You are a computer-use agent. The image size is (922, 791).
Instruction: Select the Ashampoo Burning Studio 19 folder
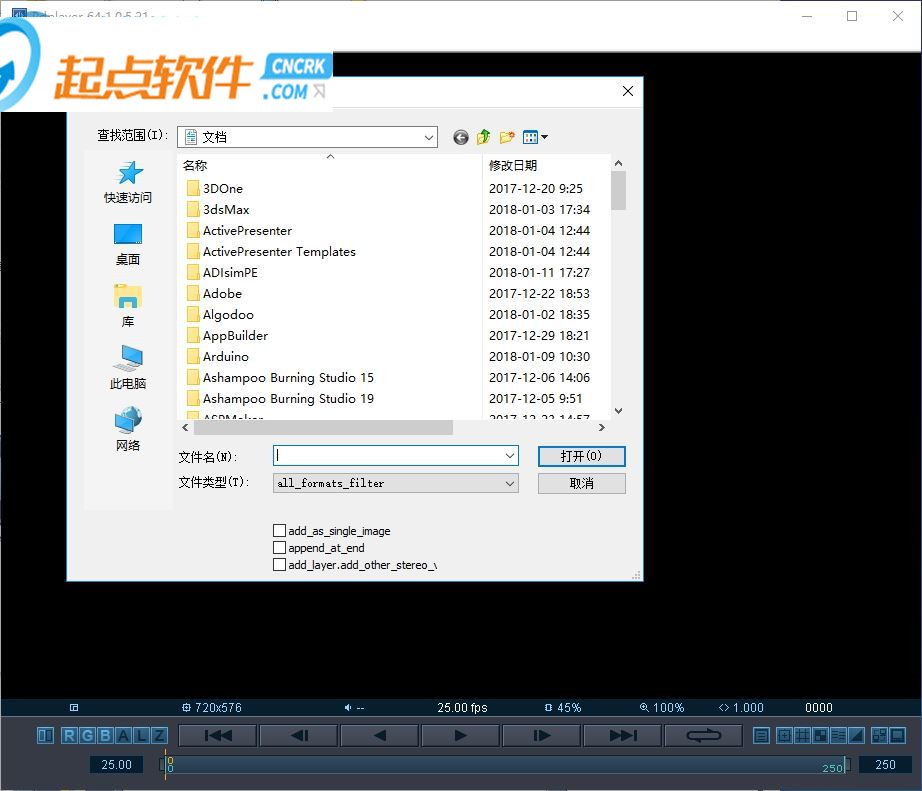pos(280,399)
